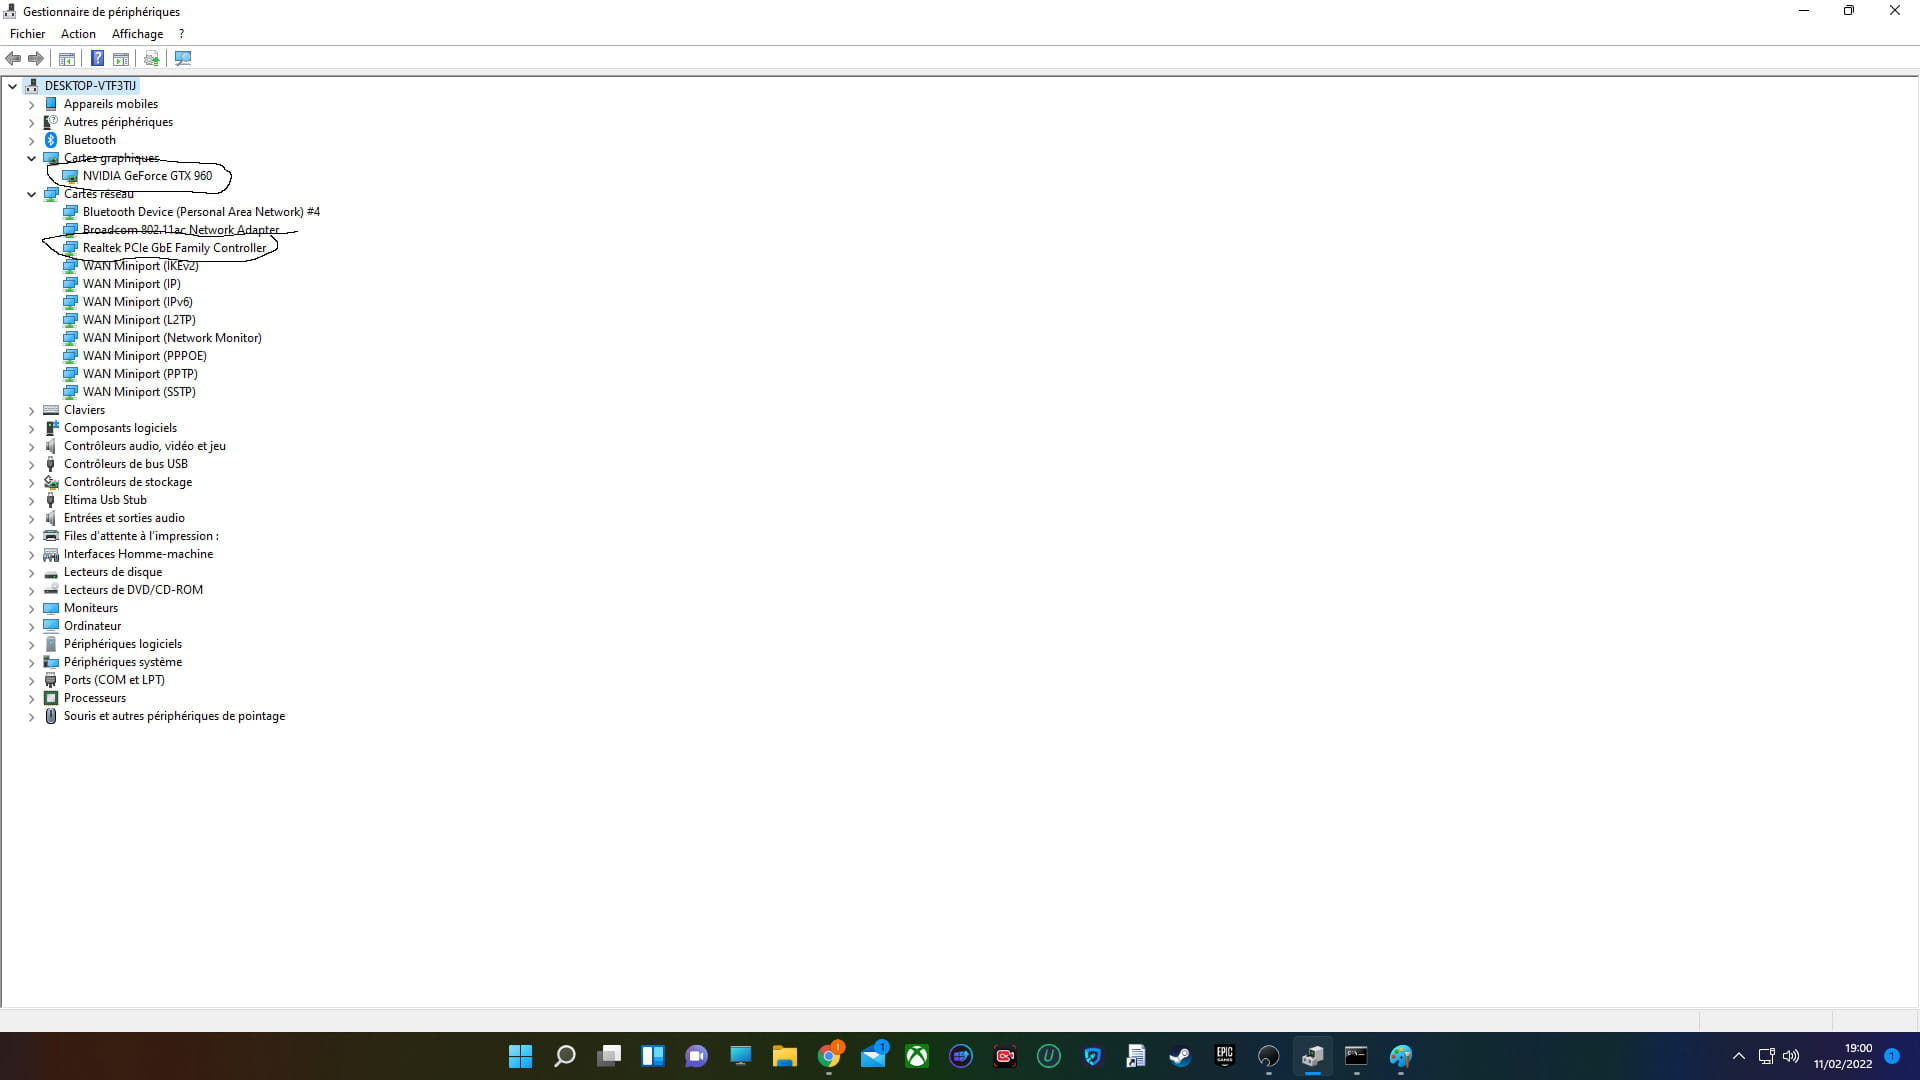
Task: Open the Affichage menu
Action: (137, 34)
